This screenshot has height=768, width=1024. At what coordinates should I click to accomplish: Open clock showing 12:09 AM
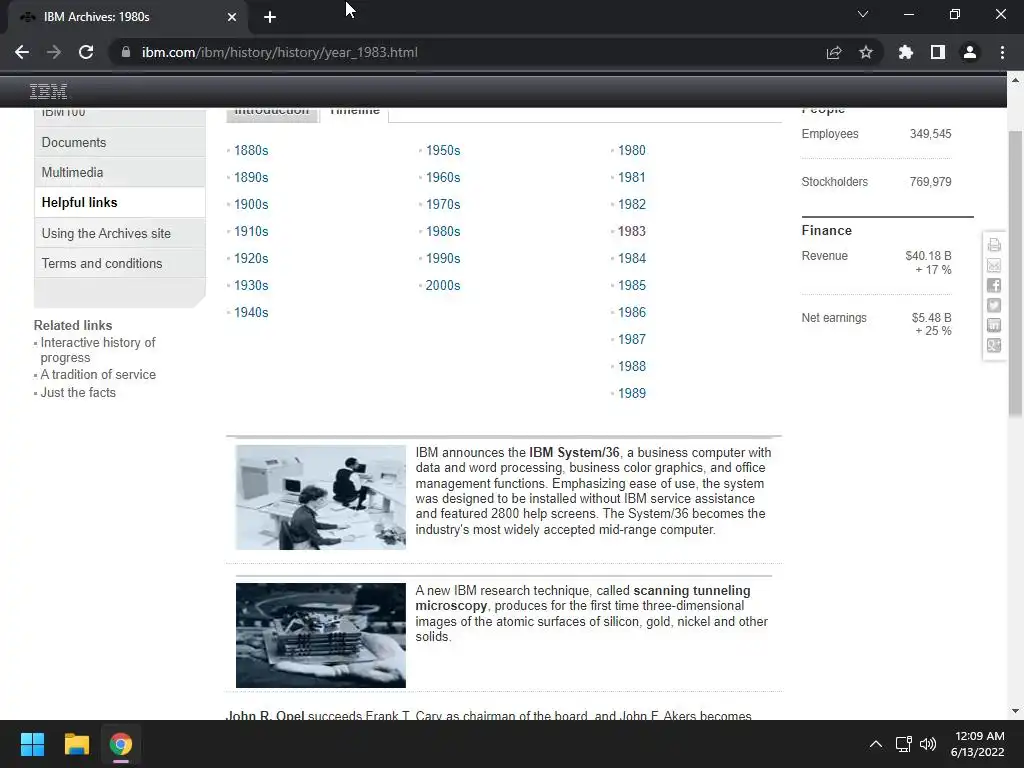[x=977, y=744]
